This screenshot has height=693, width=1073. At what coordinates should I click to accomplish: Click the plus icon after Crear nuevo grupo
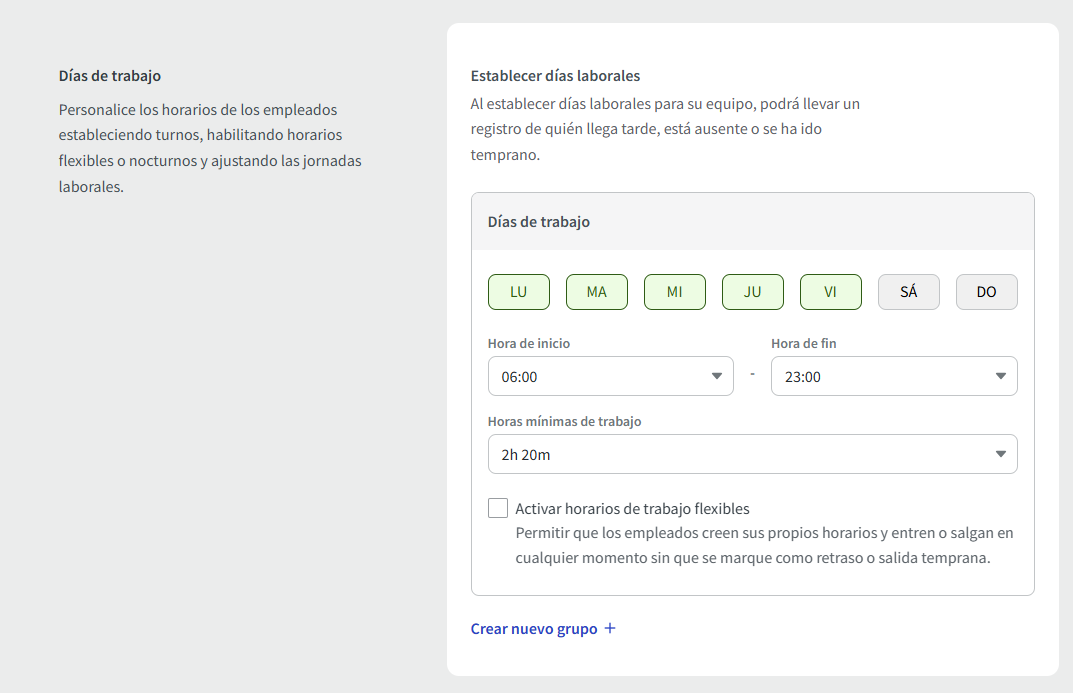(610, 629)
